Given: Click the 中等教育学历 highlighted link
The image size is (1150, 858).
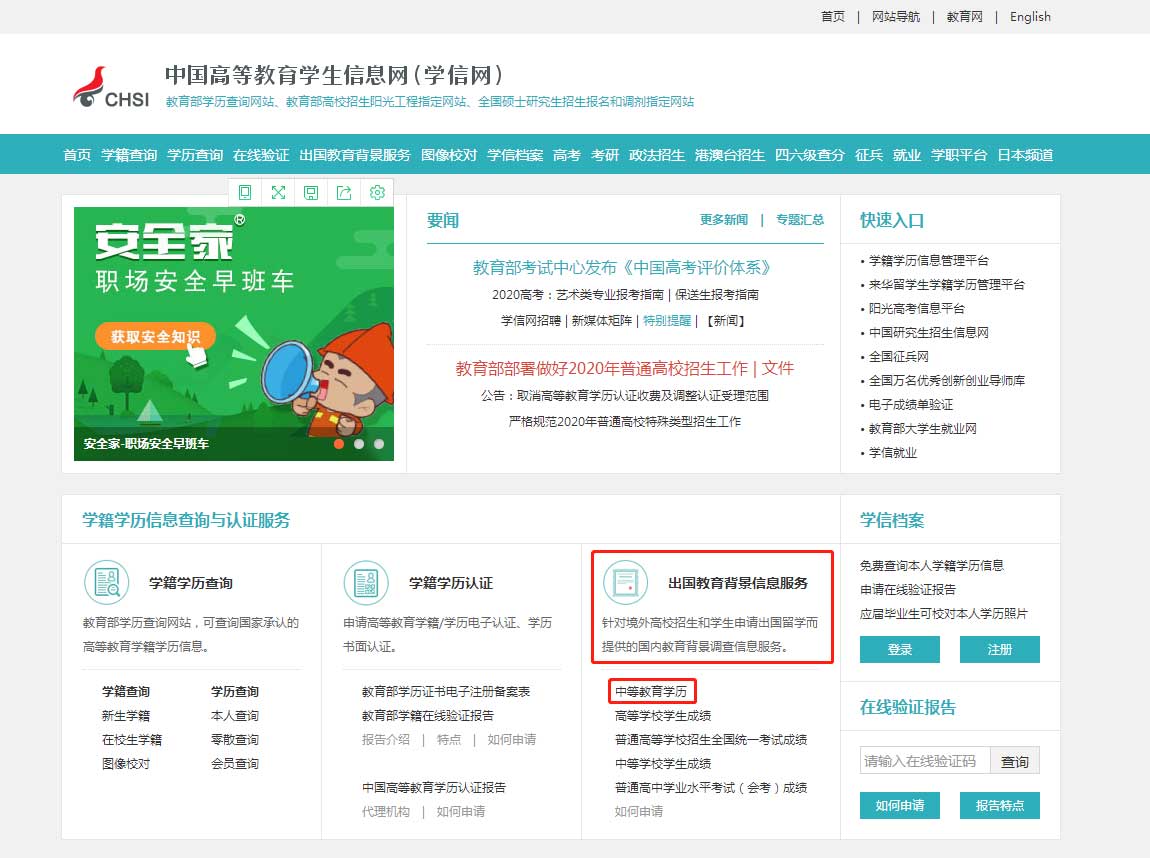Looking at the screenshot, I should click(x=655, y=689).
